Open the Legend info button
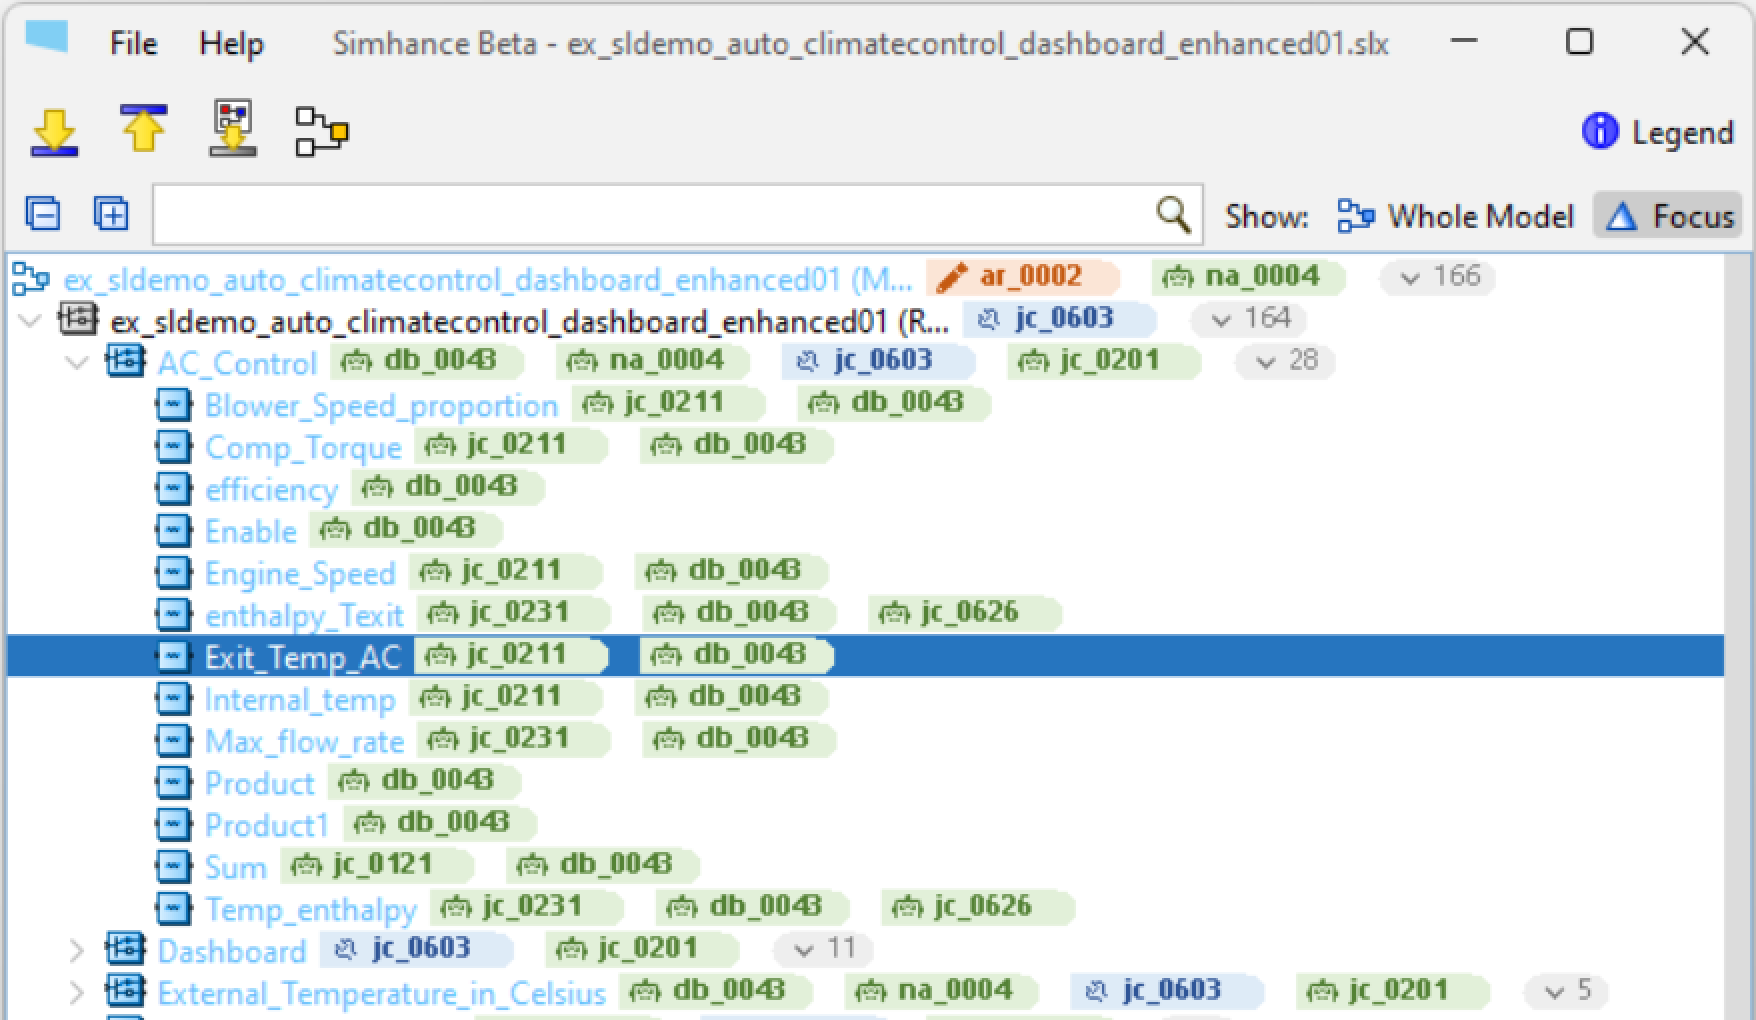 click(1657, 132)
